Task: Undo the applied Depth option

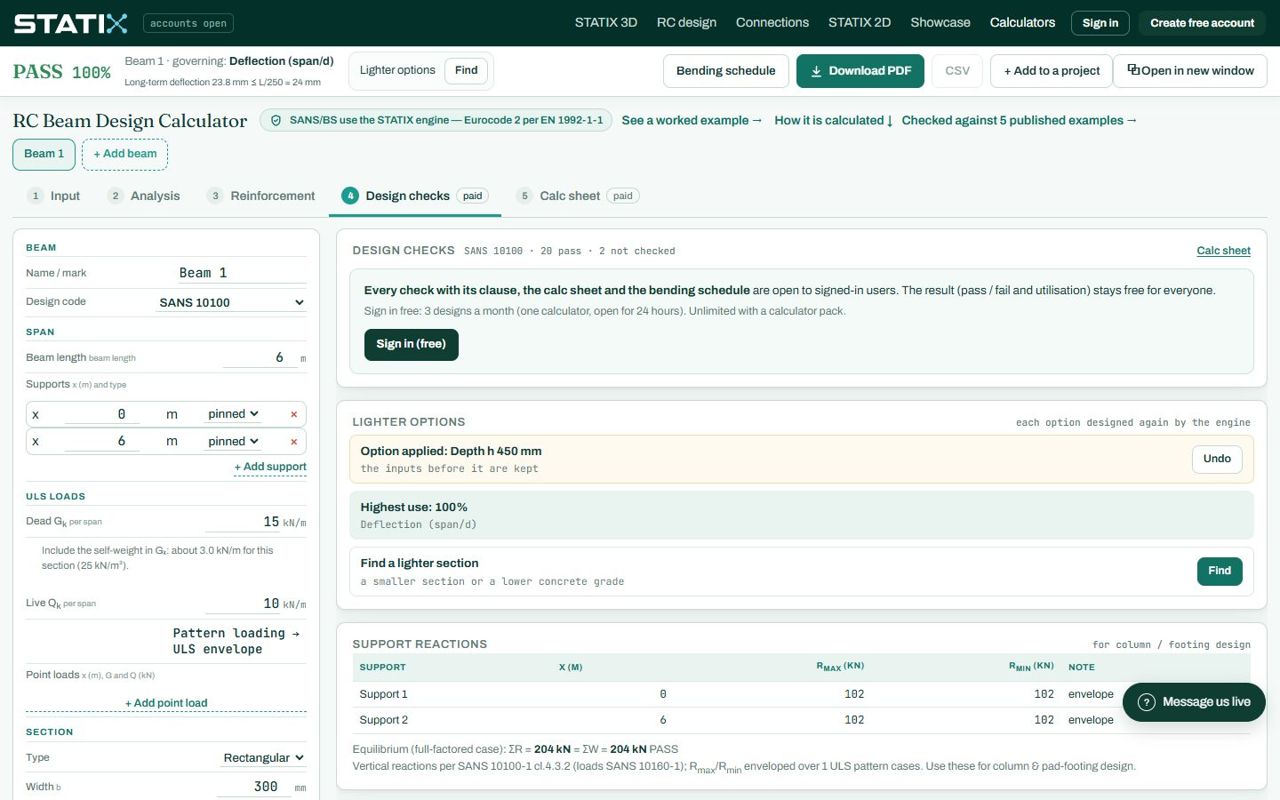Action: 1217,459
